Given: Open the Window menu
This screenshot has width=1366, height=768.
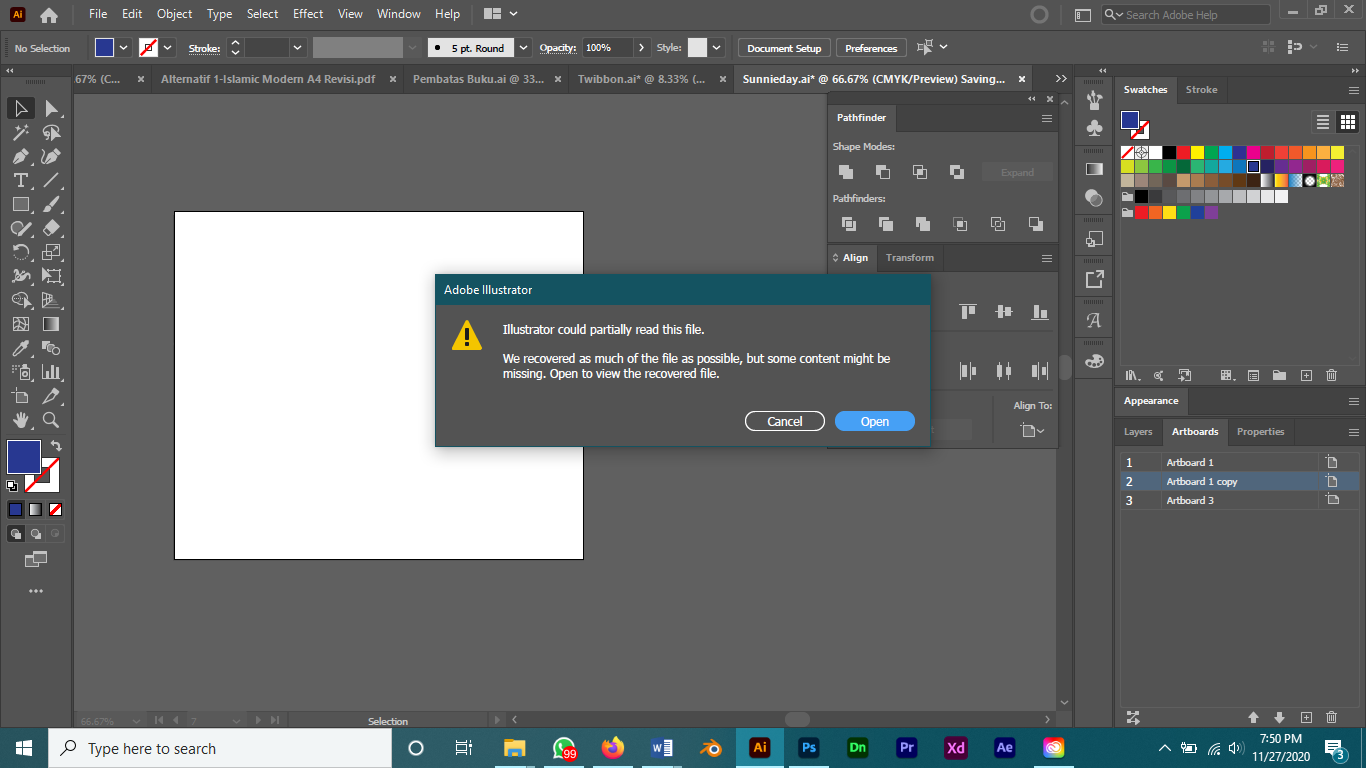Looking at the screenshot, I should coord(399,14).
